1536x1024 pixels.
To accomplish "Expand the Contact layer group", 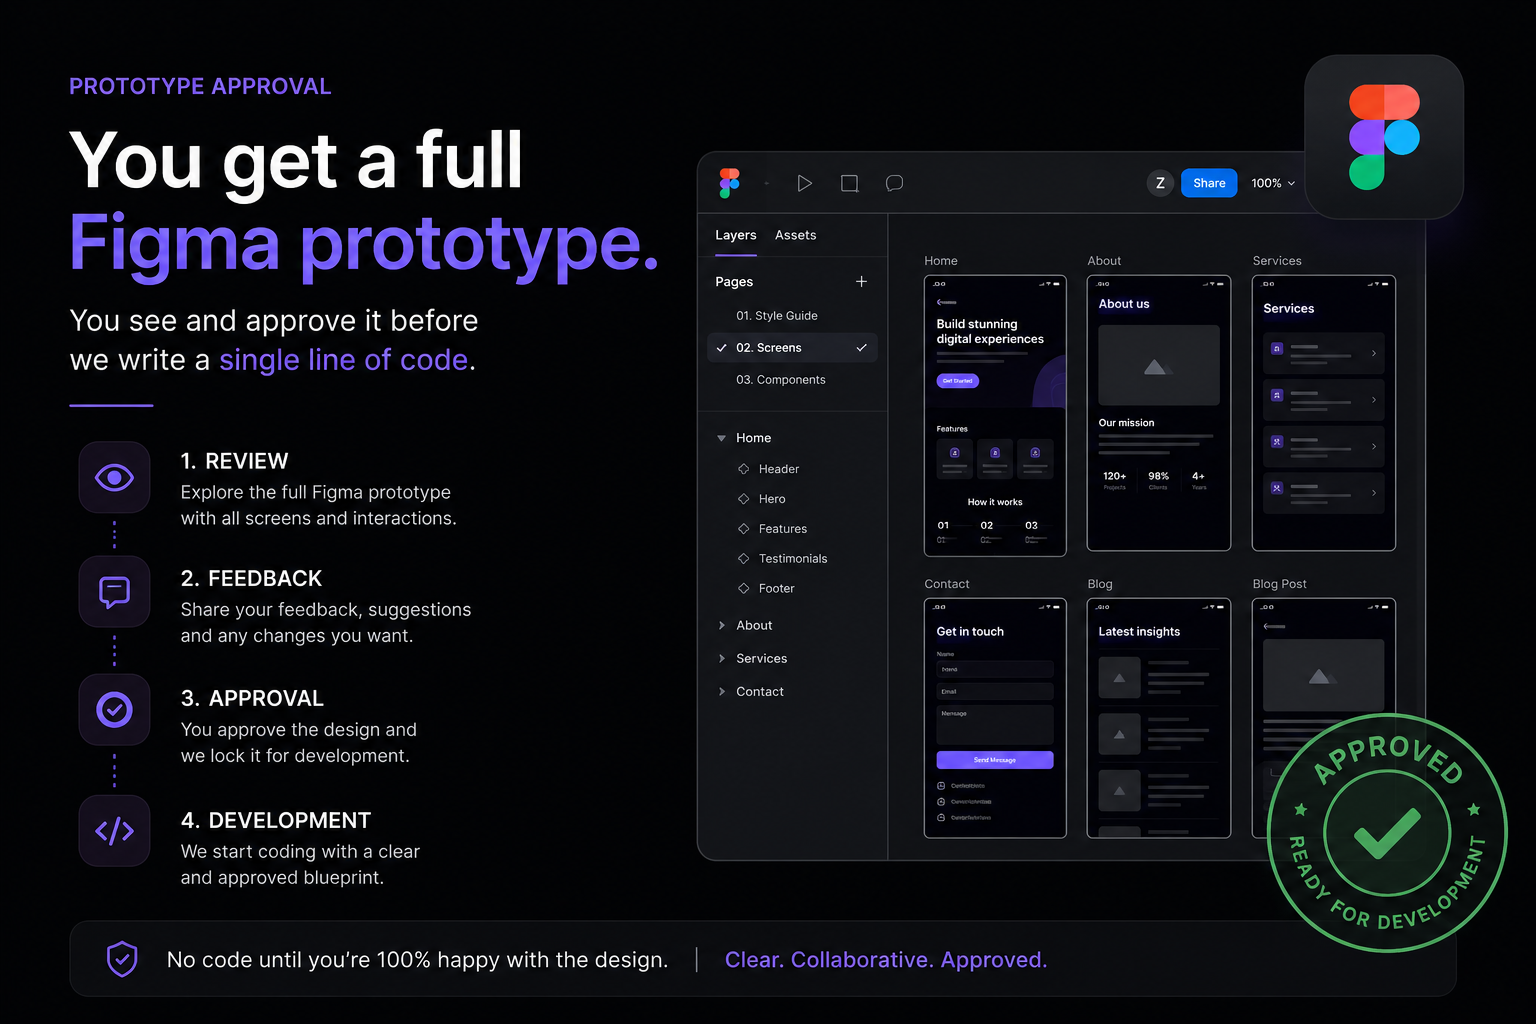I will click(722, 692).
